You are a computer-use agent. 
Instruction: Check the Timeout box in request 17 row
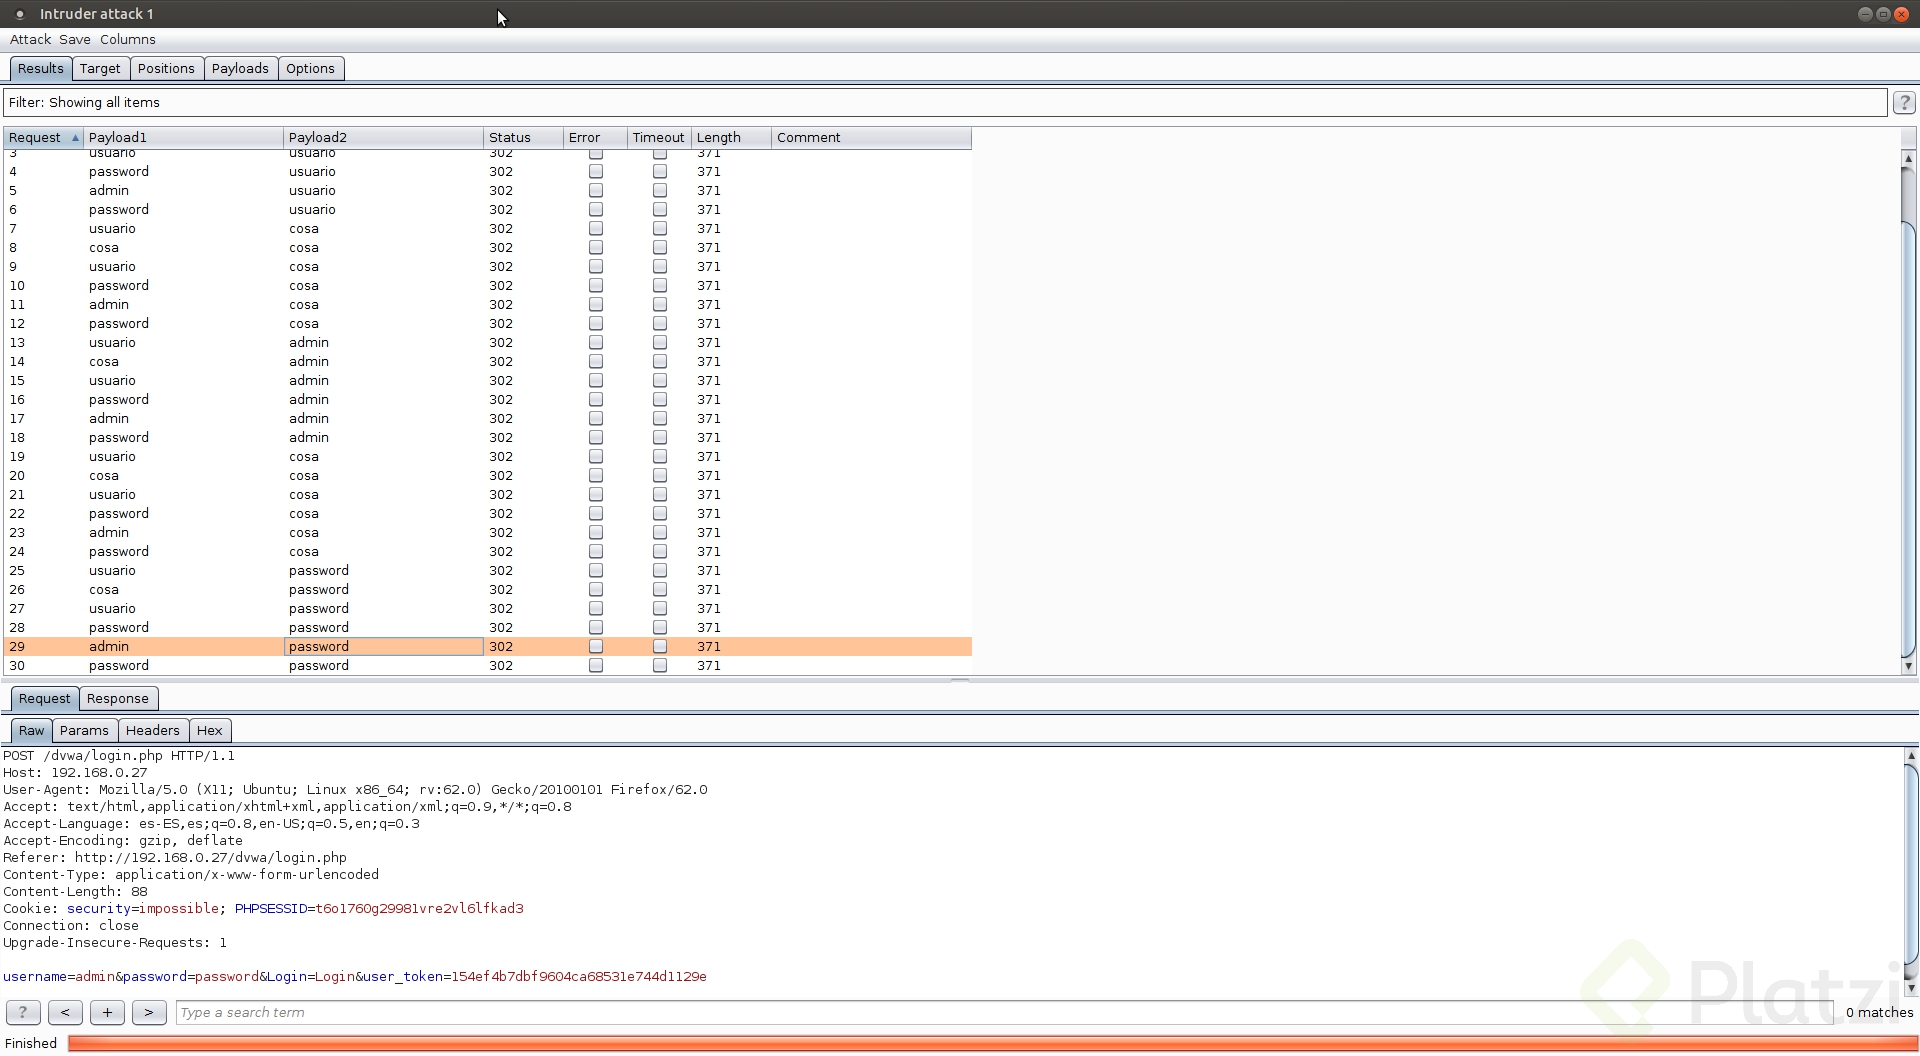(660, 419)
